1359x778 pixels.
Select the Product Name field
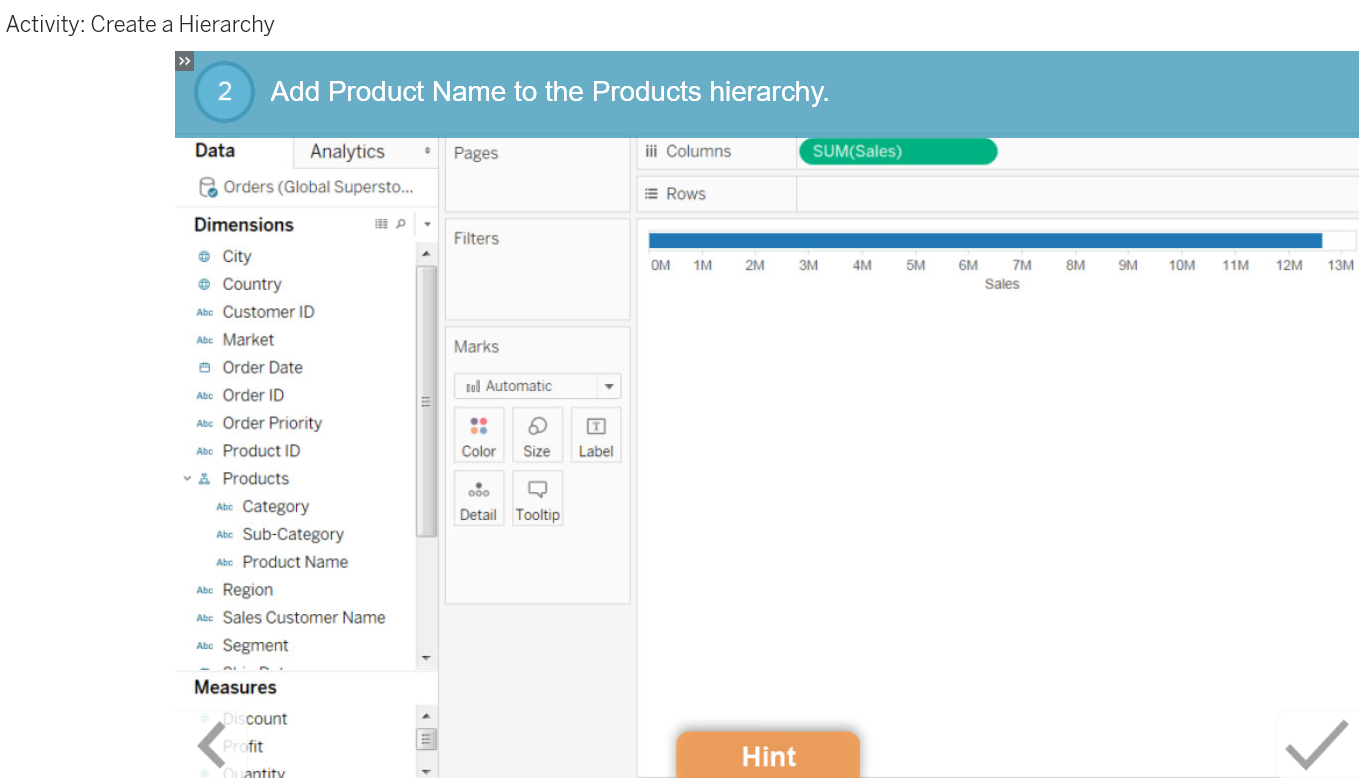295,563
